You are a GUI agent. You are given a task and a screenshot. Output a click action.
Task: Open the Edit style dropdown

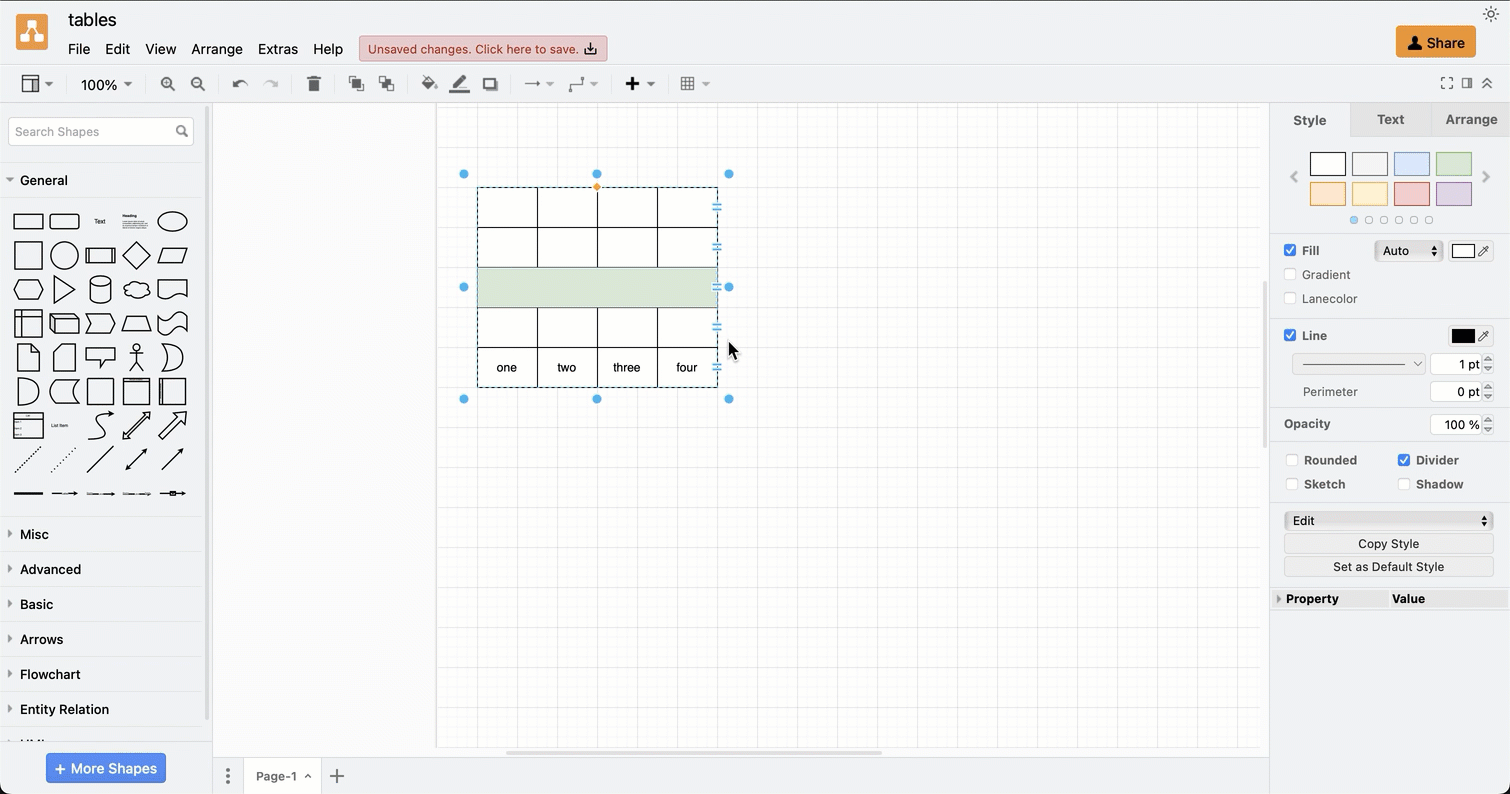coord(1388,520)
